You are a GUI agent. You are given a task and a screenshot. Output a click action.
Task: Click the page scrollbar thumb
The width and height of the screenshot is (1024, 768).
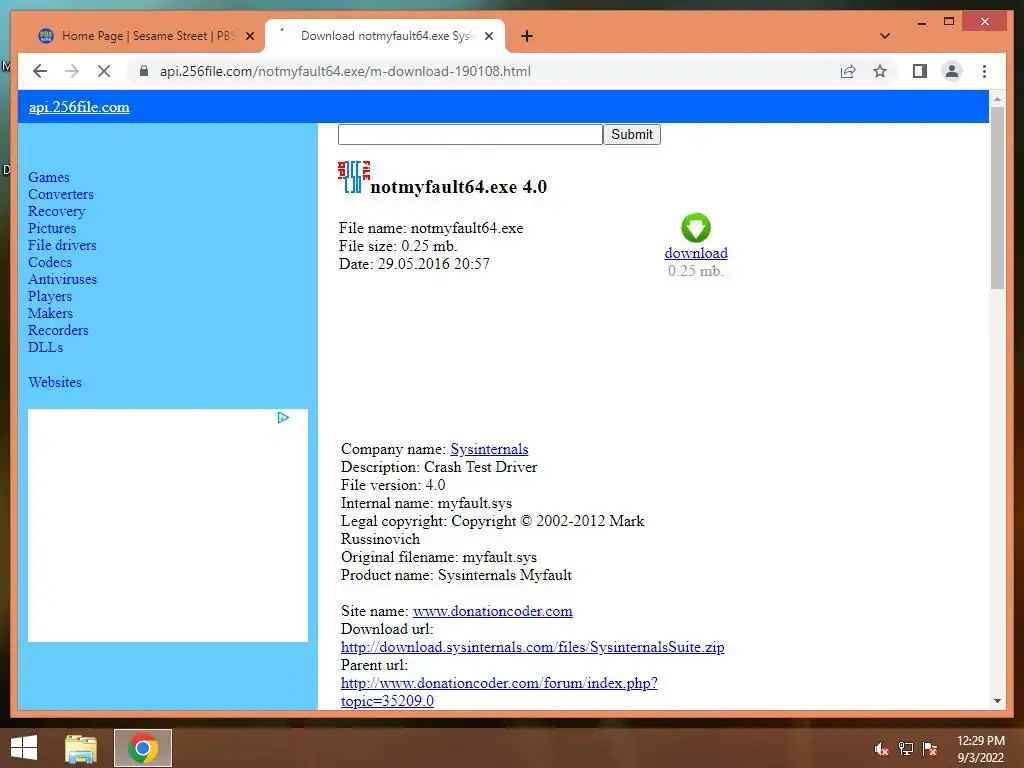pos(997,198)
